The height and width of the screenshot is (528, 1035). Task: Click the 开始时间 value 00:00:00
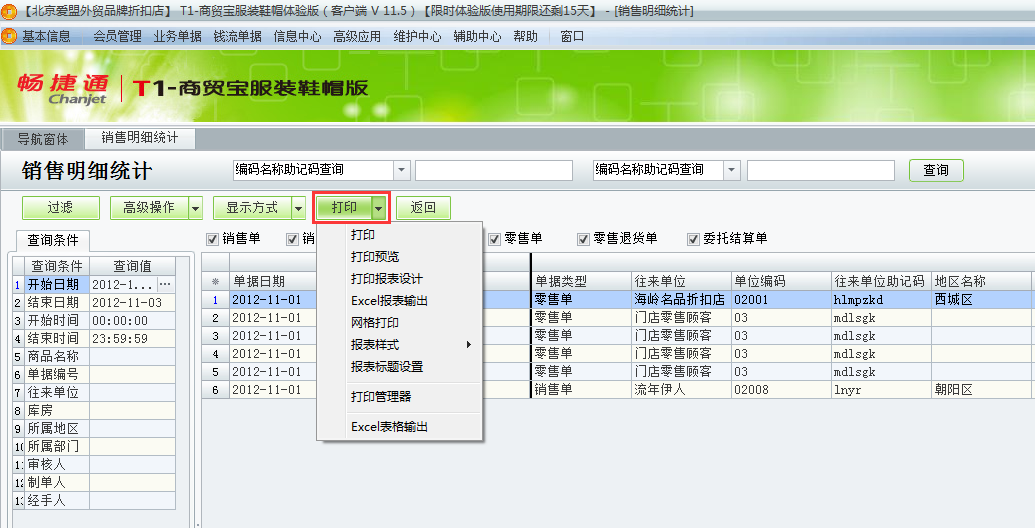tap(133, 320)
